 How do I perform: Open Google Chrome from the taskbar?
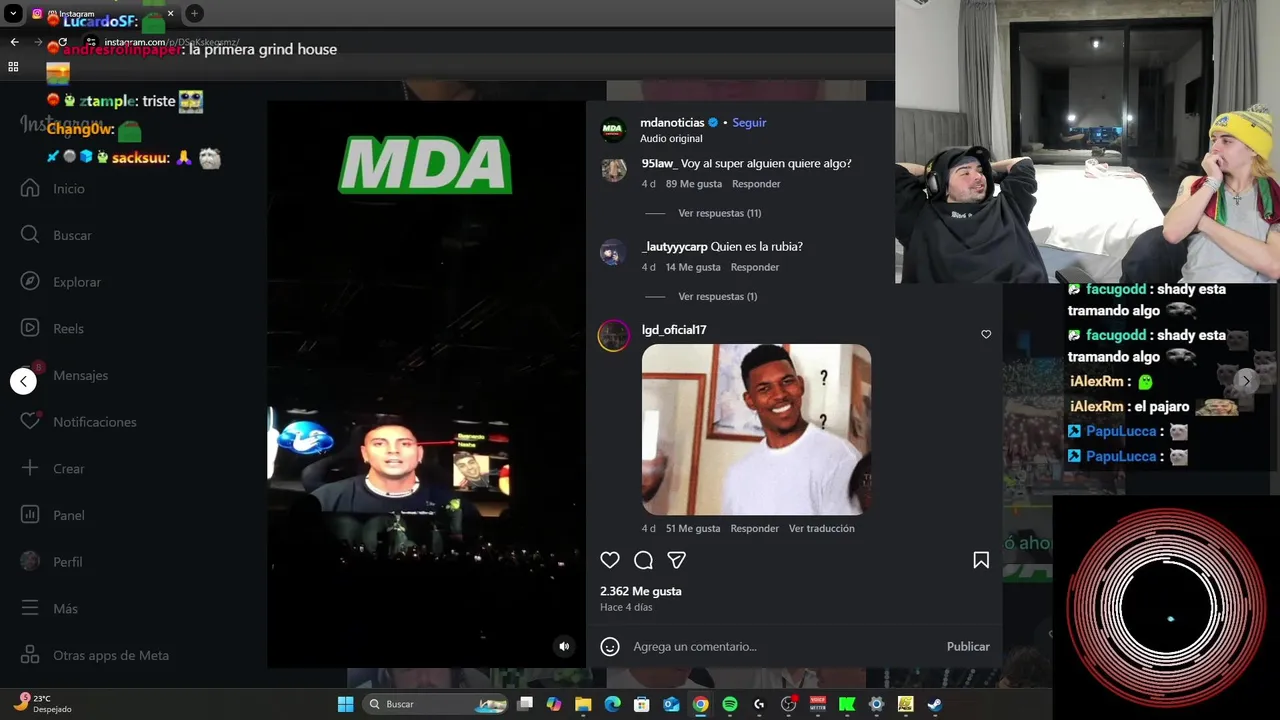(x=700, y=704)
